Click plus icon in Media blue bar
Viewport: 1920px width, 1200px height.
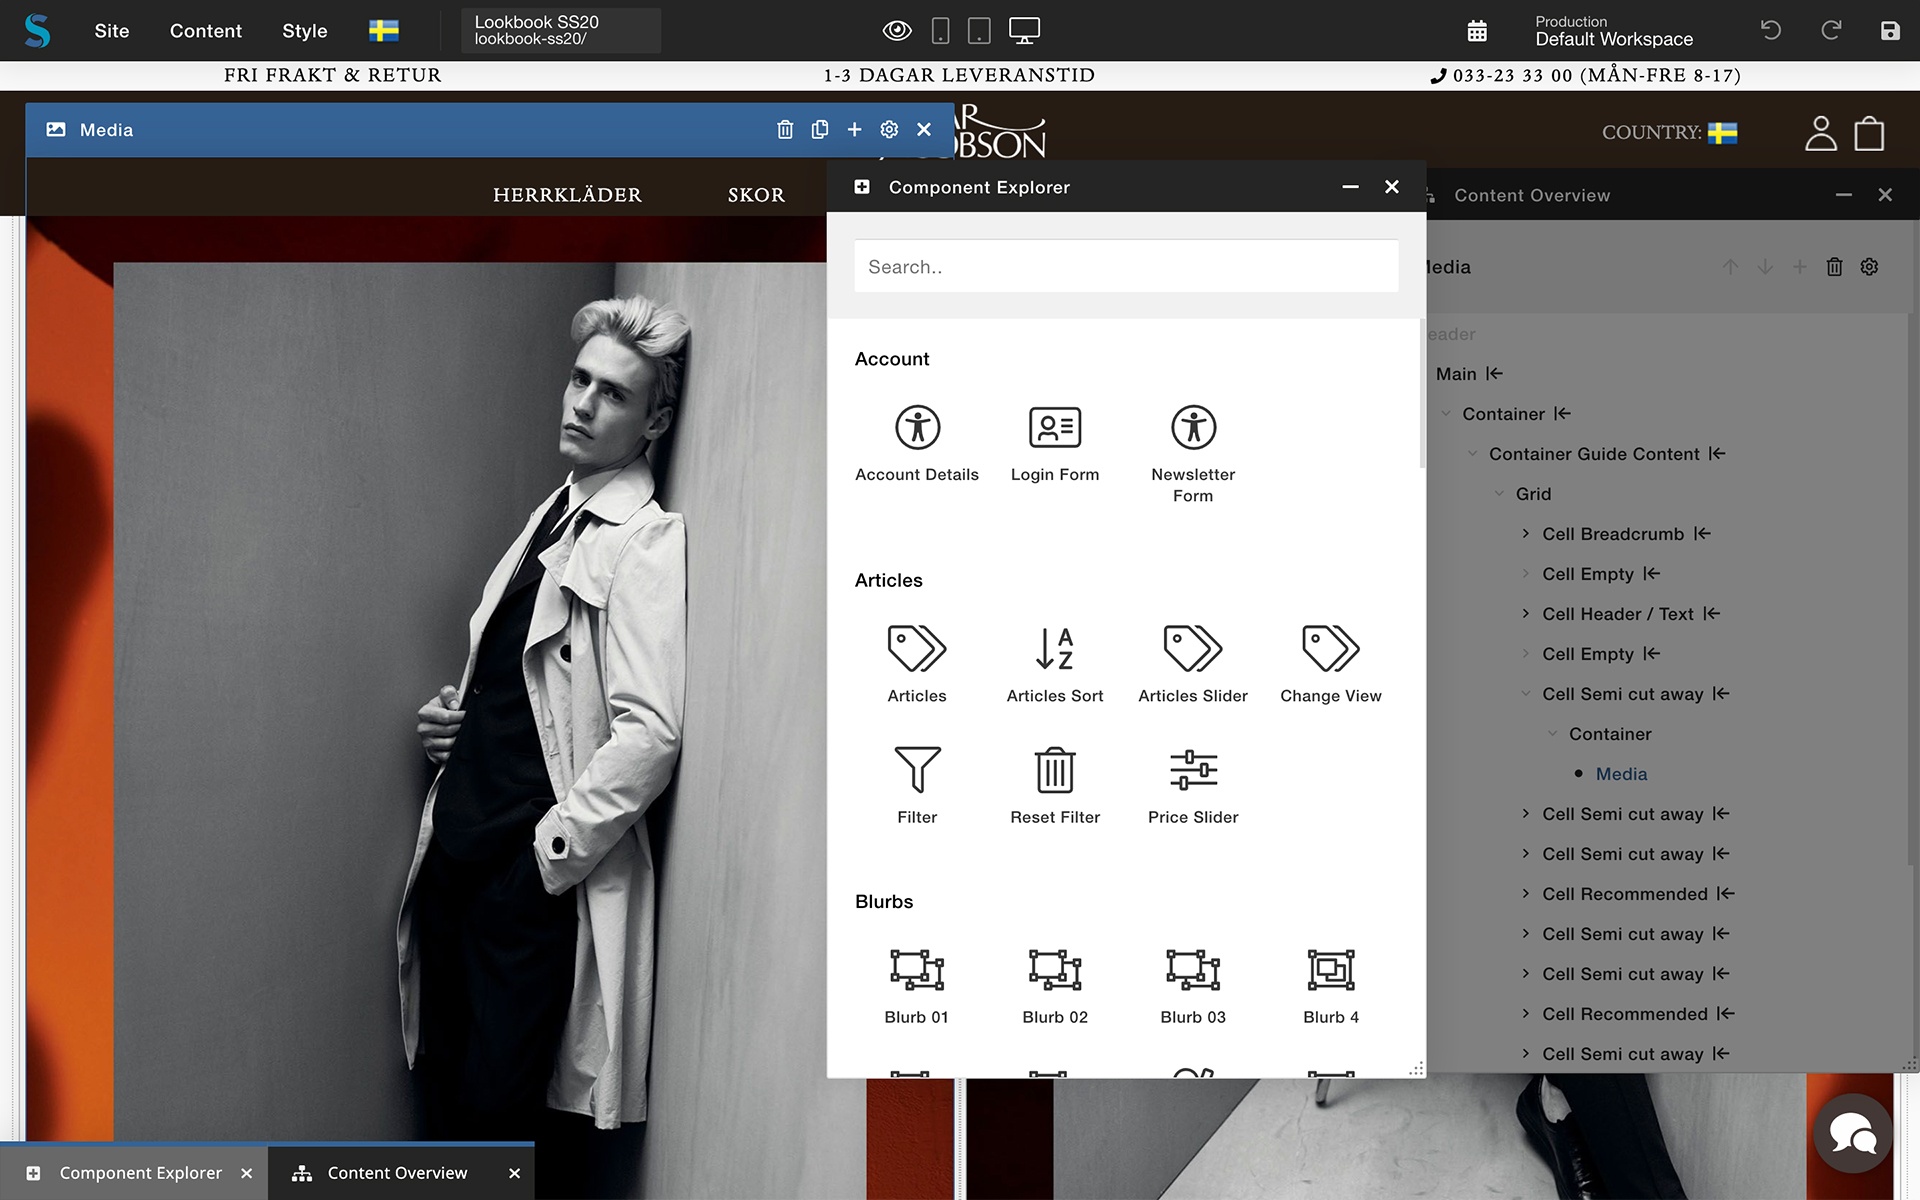click(x=854, y=129)
